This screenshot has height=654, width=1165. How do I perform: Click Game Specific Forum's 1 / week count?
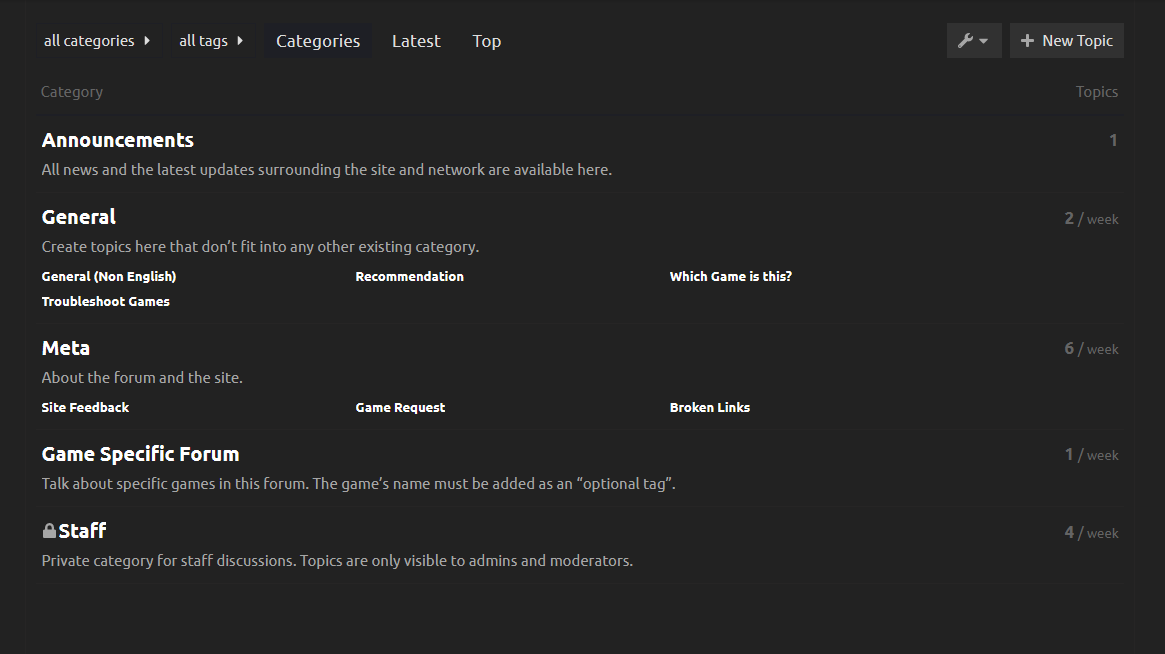pos(1091,455)
